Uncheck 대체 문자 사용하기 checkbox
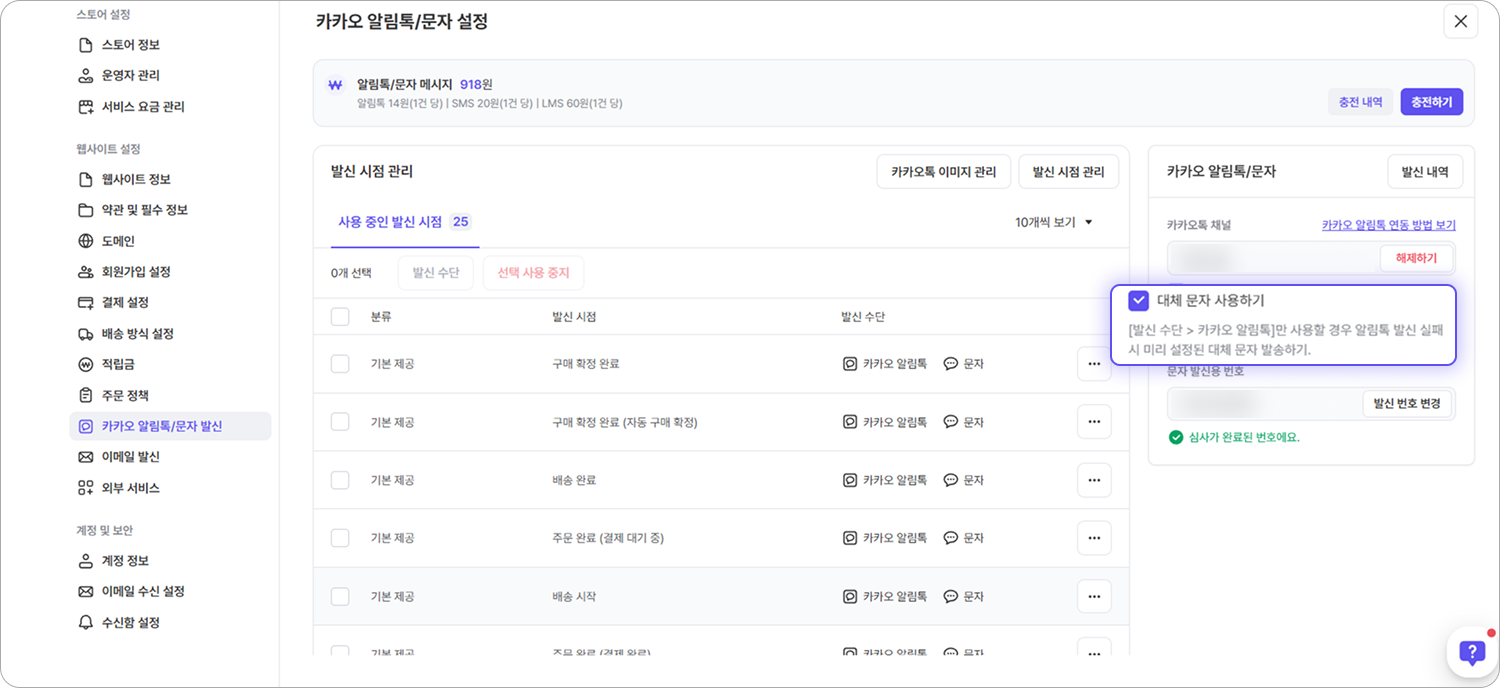The height and width of the screenshot is (688, 1500). [x=1138, y=300]
